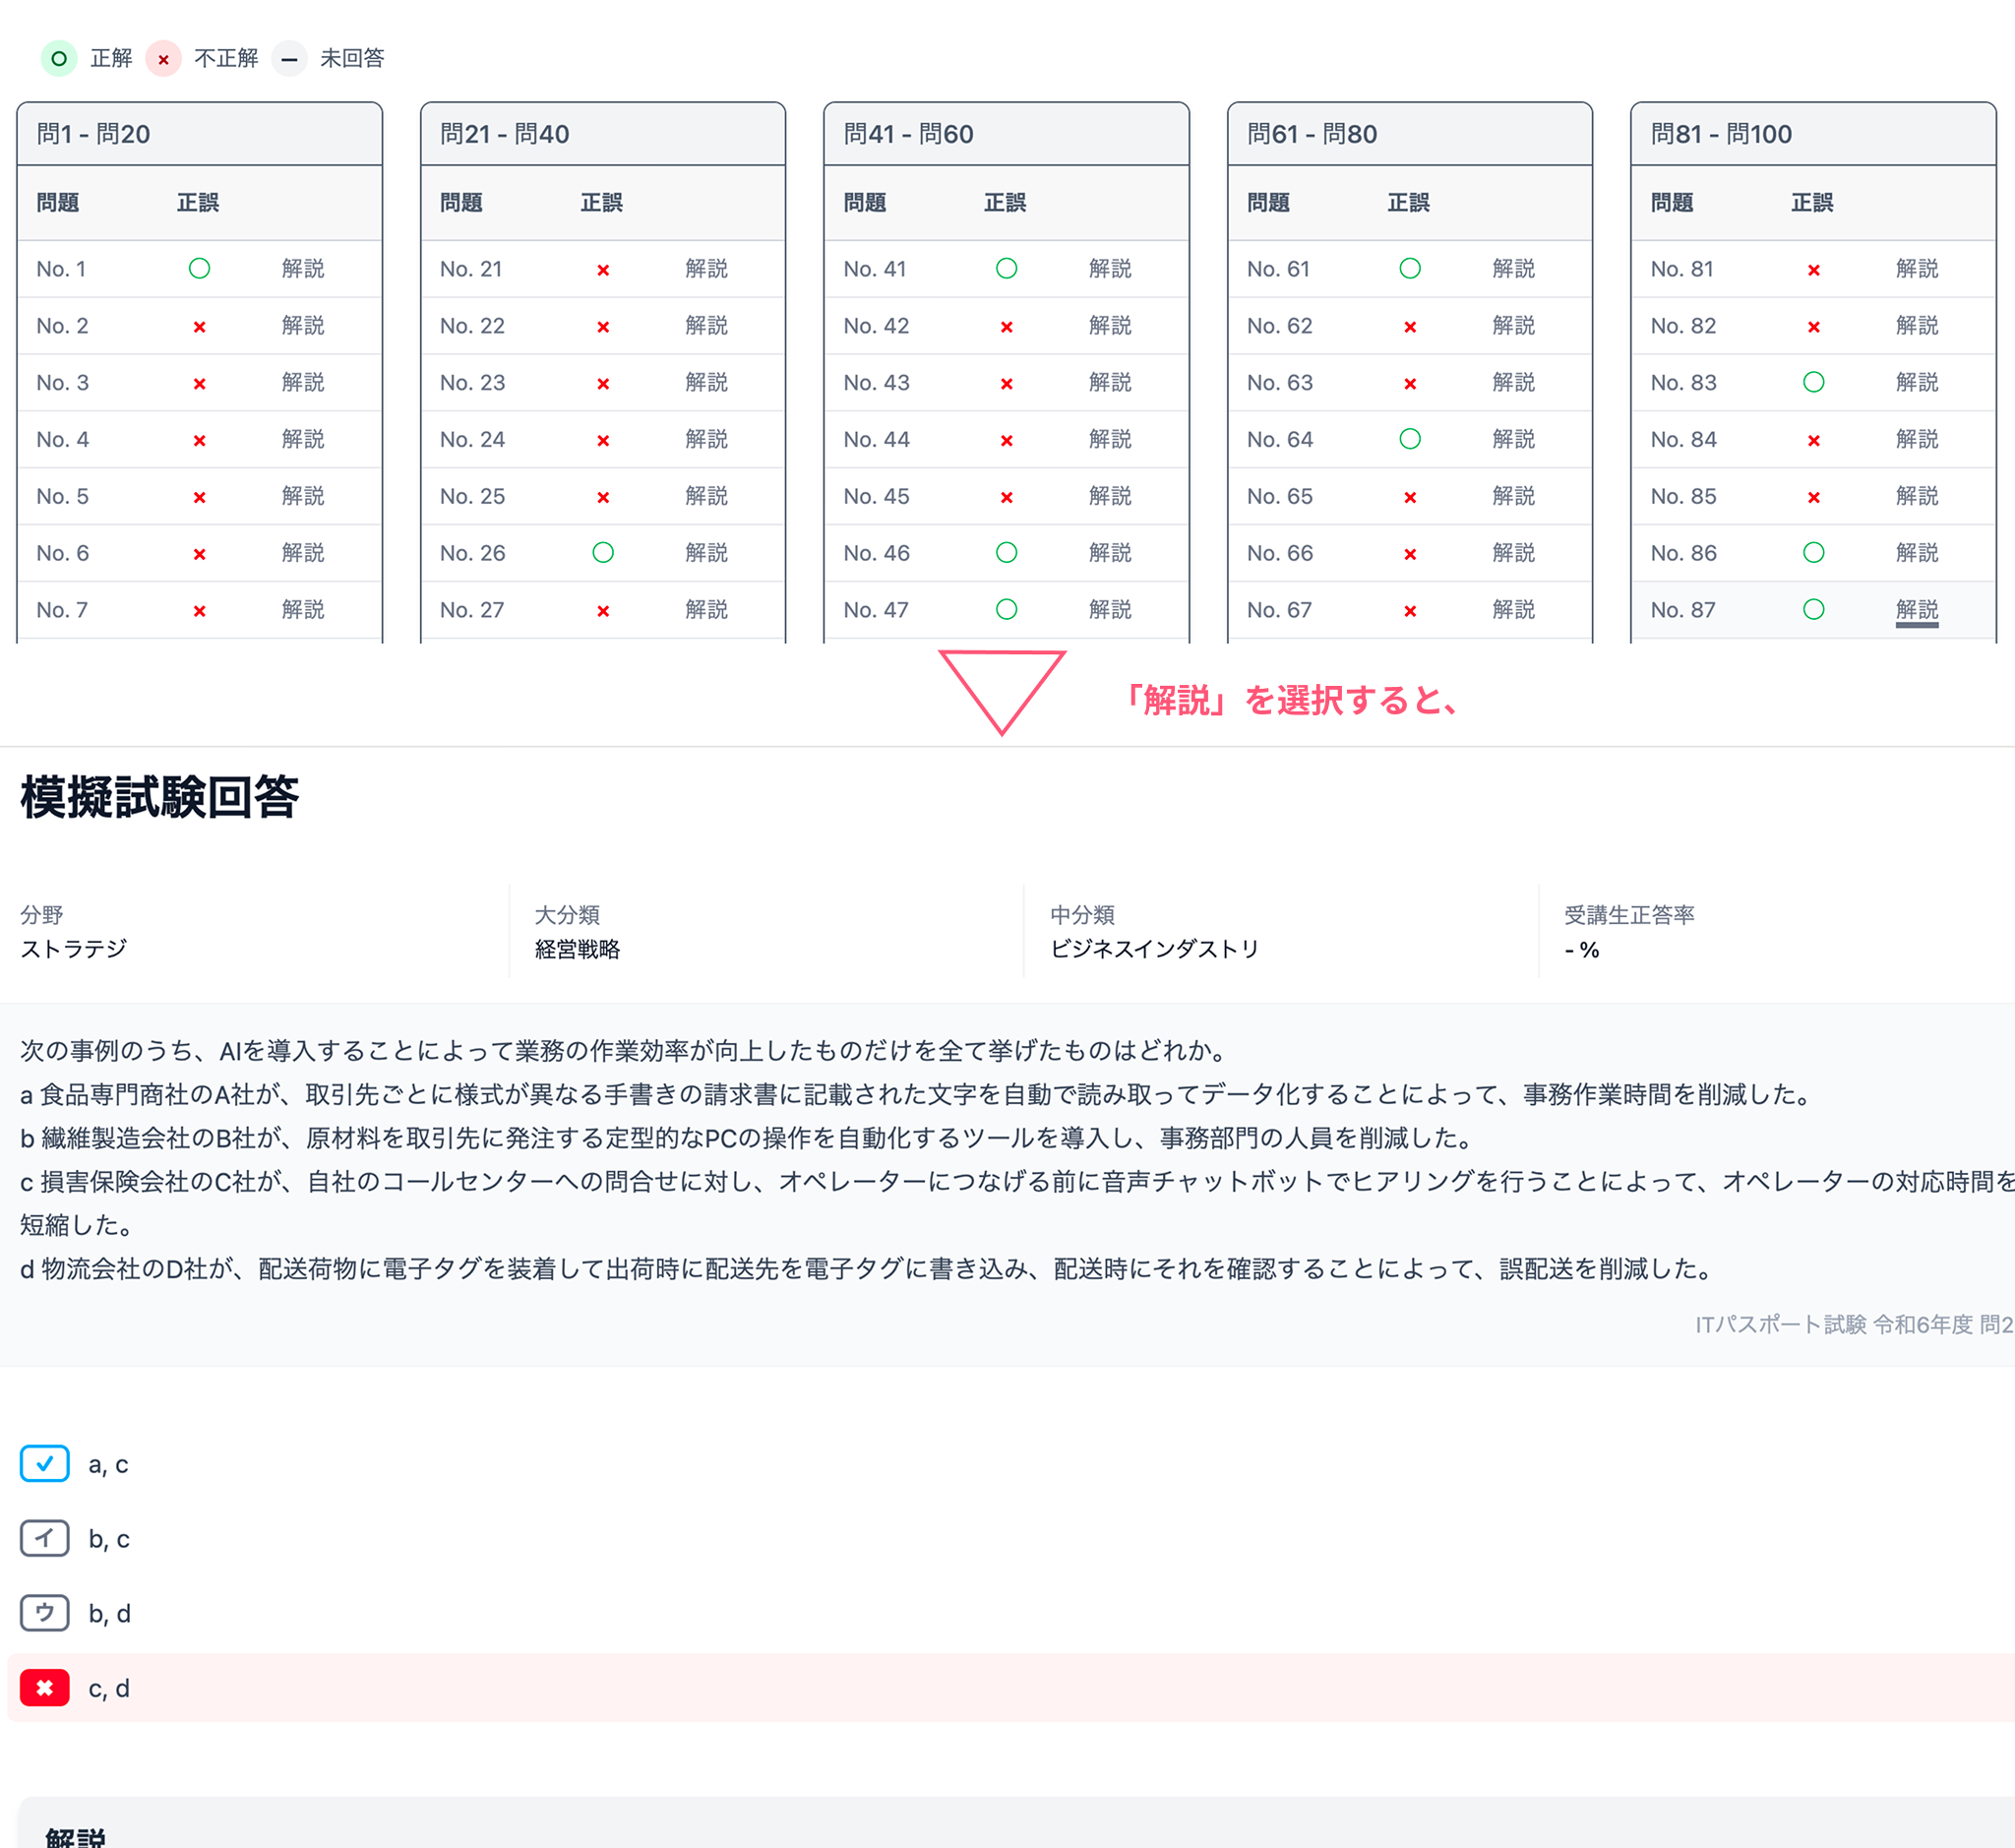Screen dimensions: 2015x1848
Task: Open 解説 for question No. 67
Action: pyautogui.click(x=1514, y=609)
